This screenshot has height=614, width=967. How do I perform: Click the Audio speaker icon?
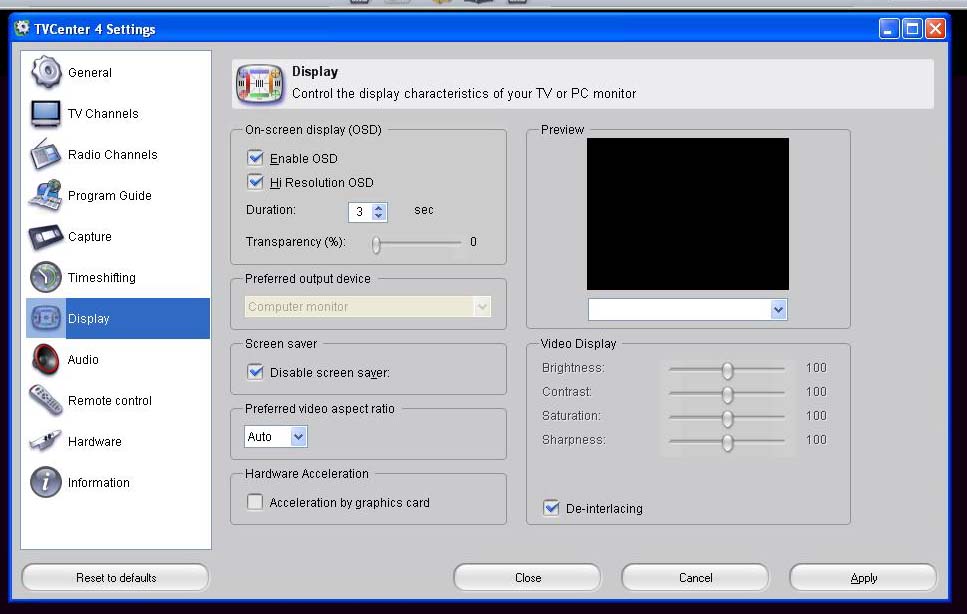[46, 359]
